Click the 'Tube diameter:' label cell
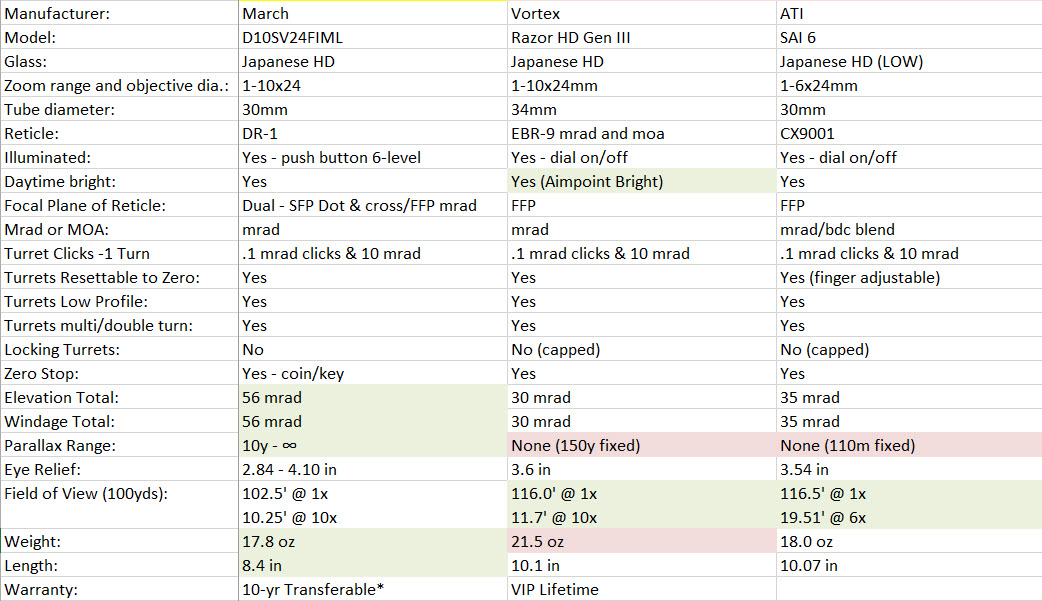1042x601 pixels. pyautogui.click(x=120, y=109)
